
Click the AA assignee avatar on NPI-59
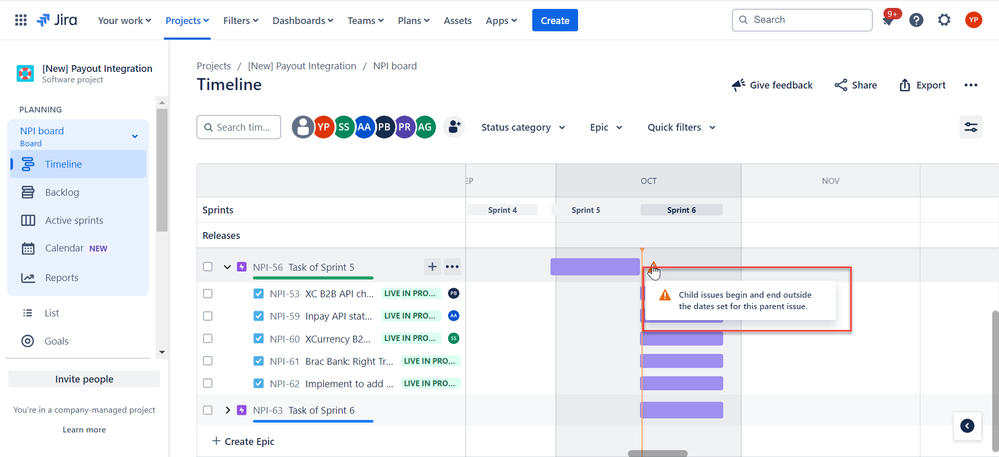[454, 316]
